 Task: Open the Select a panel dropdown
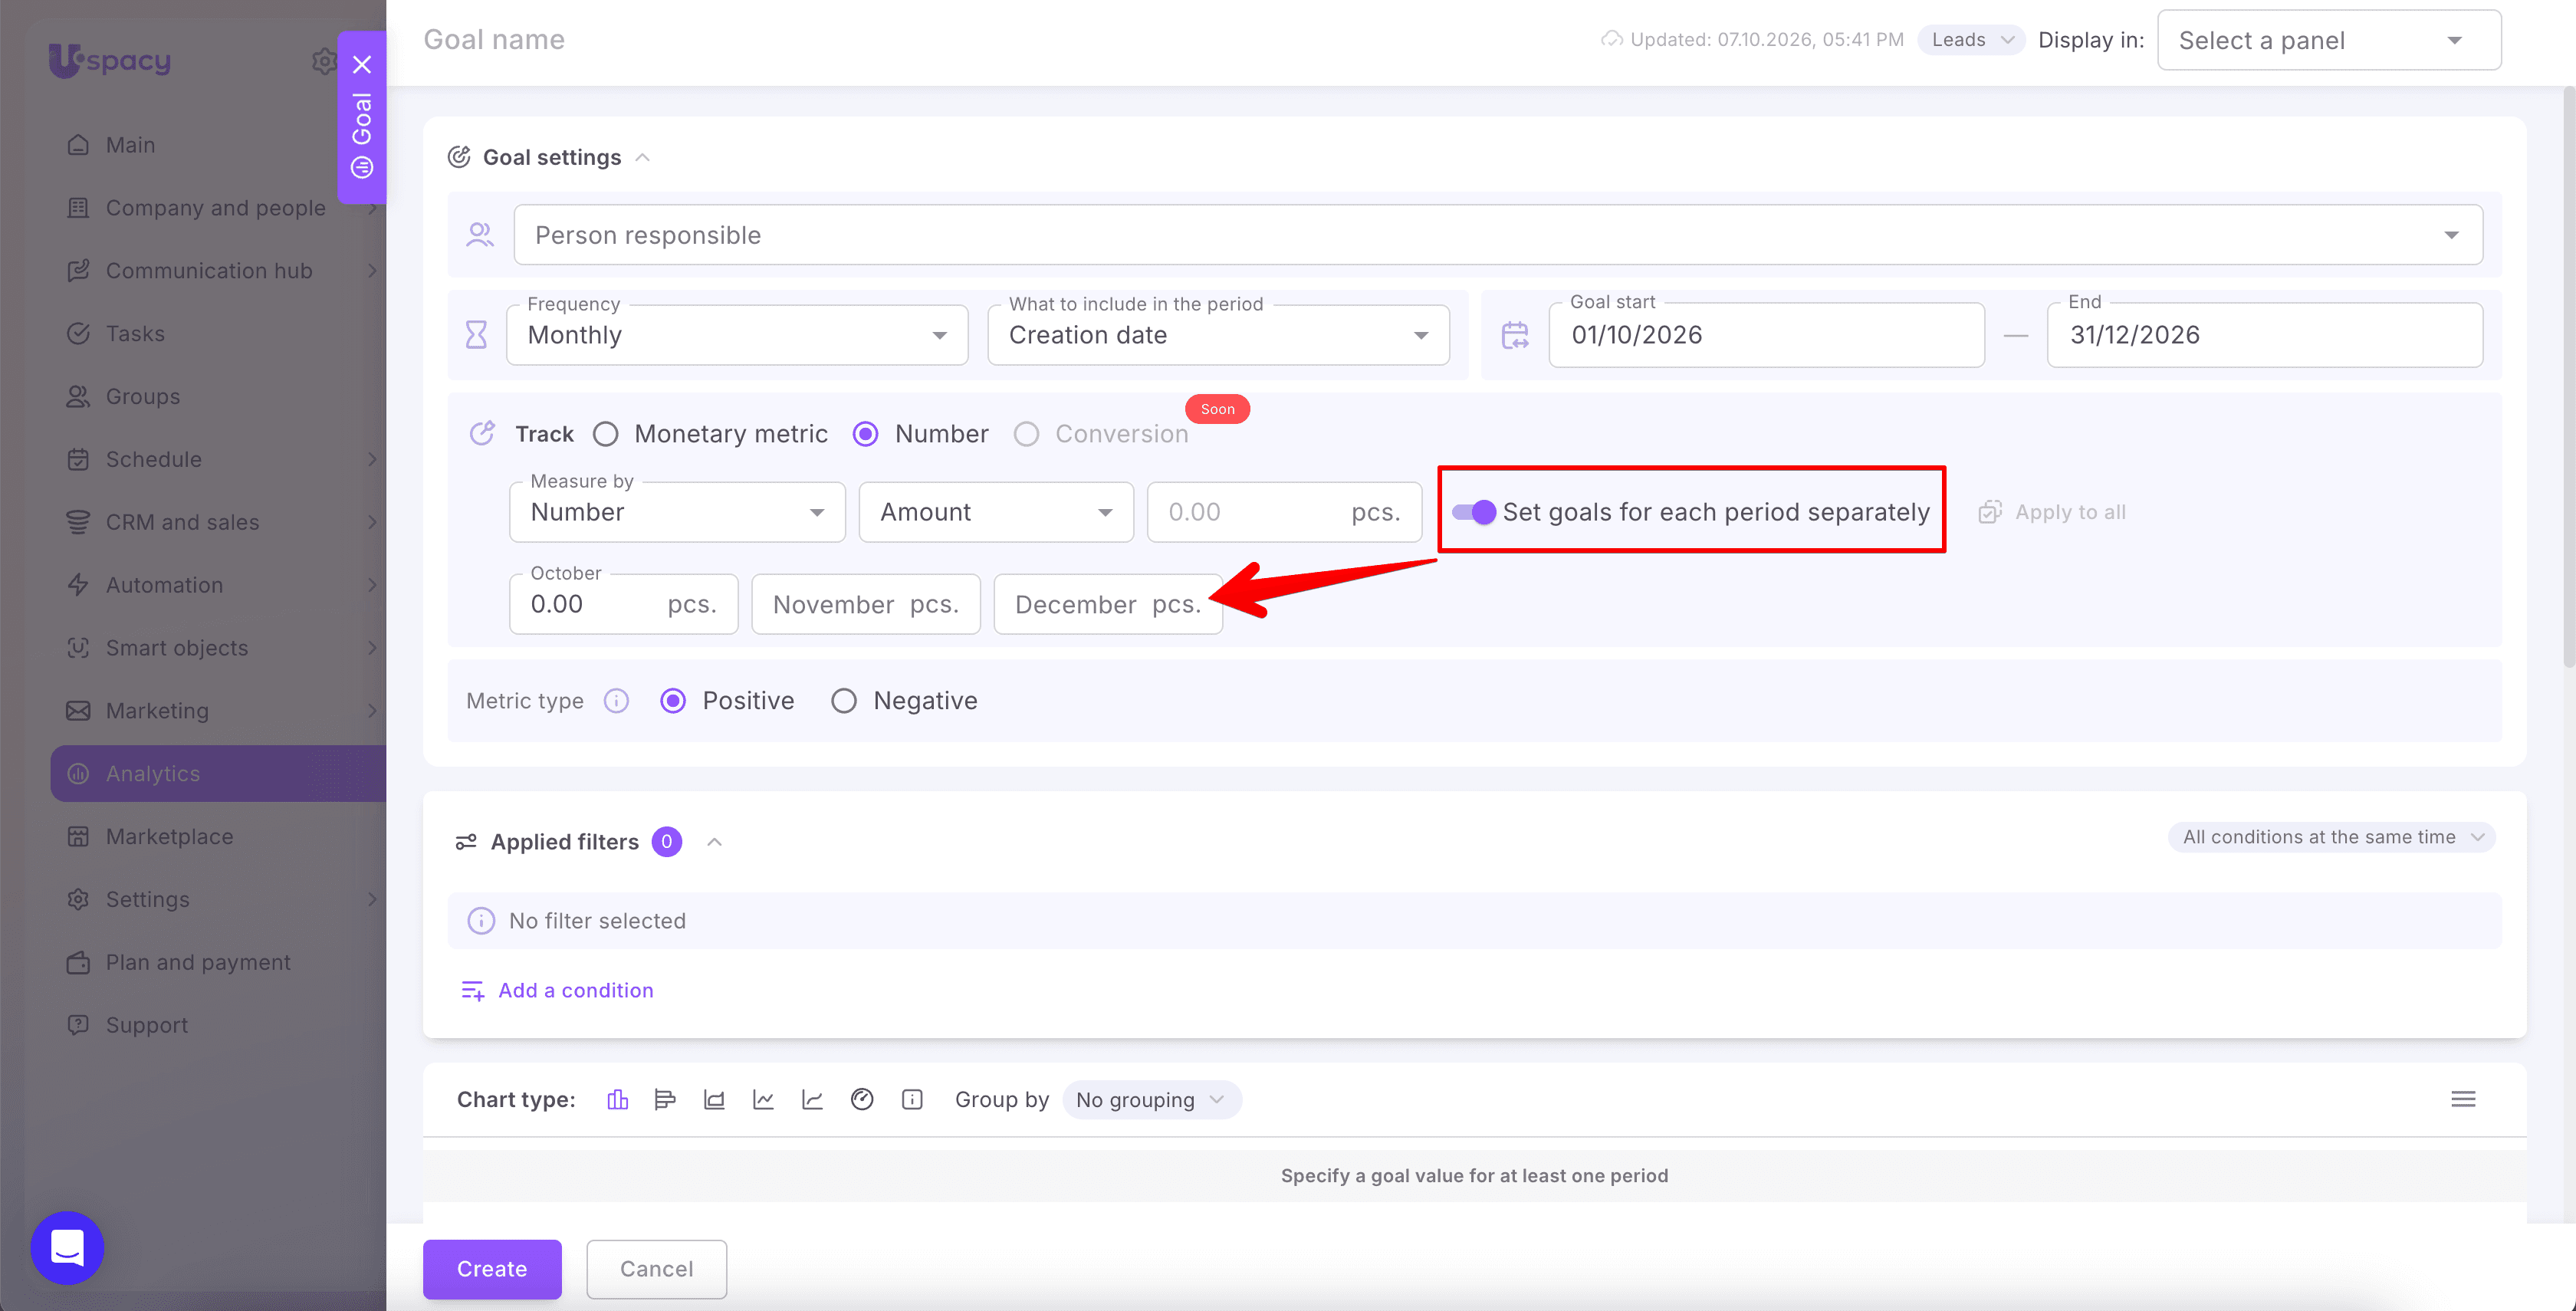(2329, 40)
